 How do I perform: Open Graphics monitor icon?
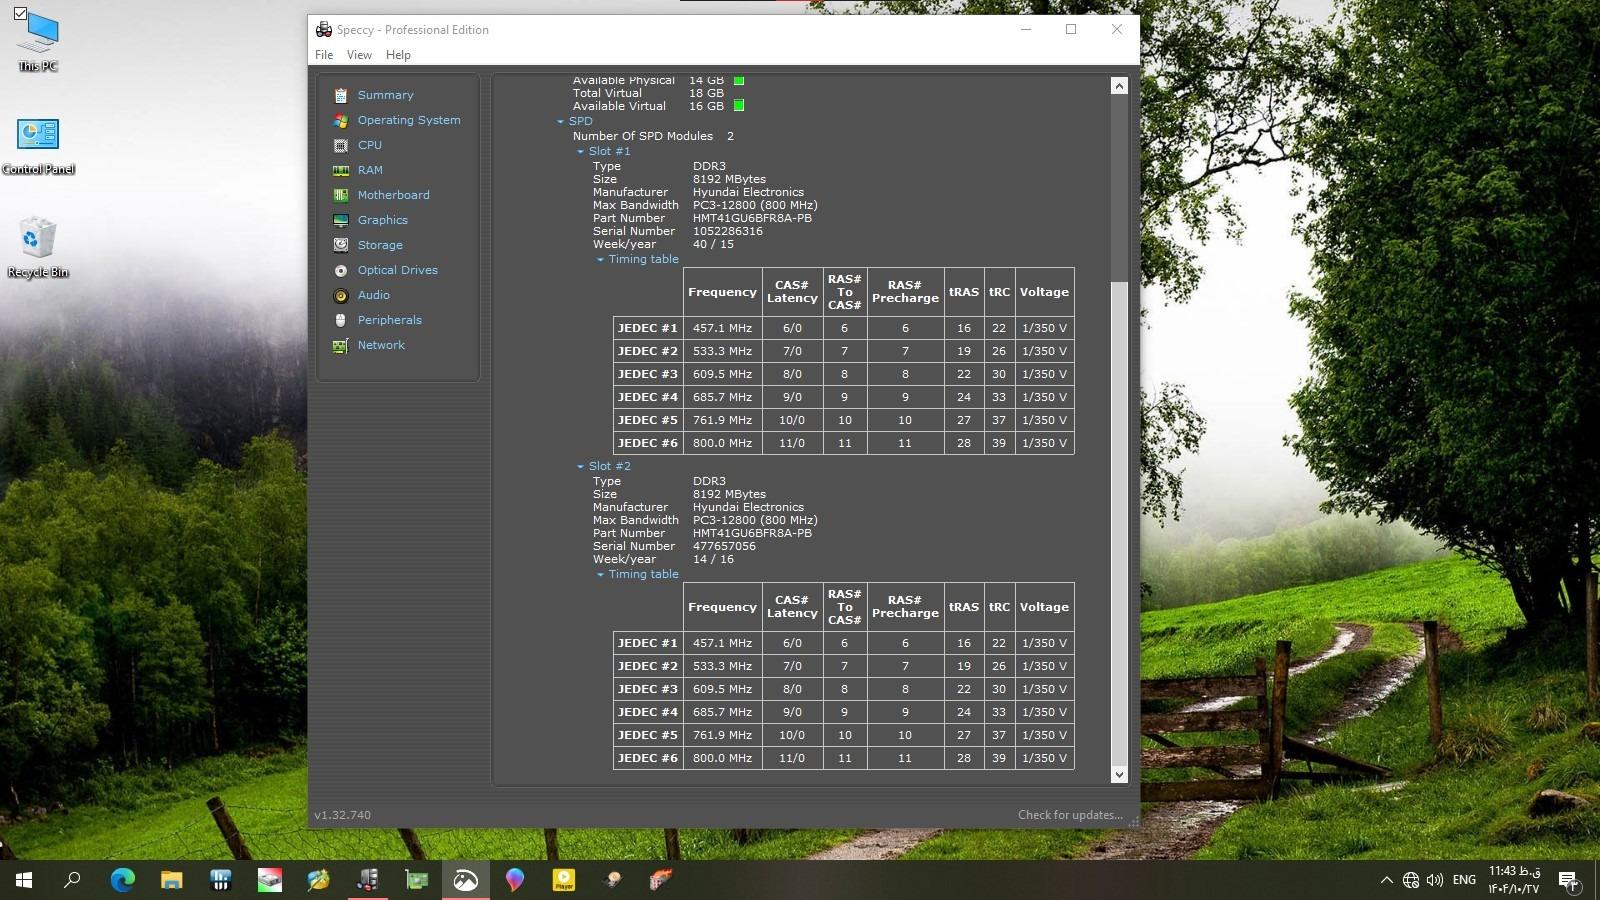coord(341,220)
